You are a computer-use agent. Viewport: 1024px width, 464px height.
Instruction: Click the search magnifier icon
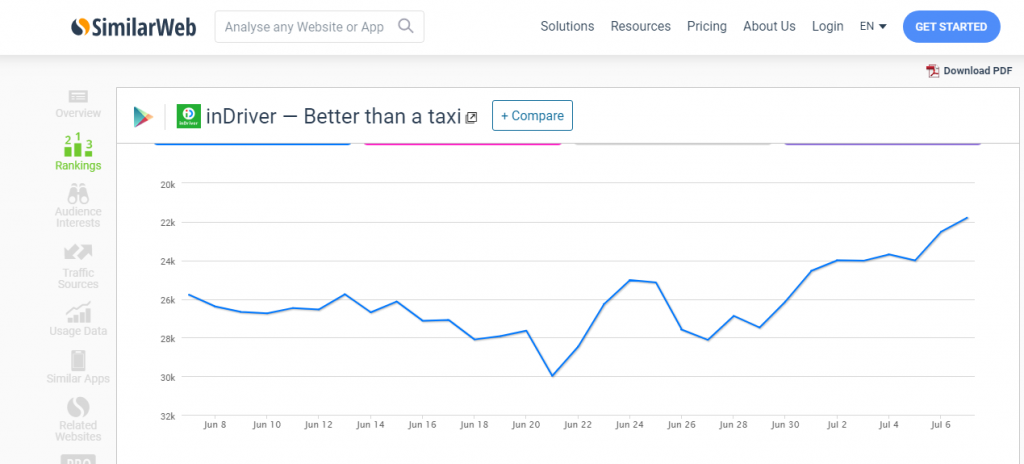(405, 27)
